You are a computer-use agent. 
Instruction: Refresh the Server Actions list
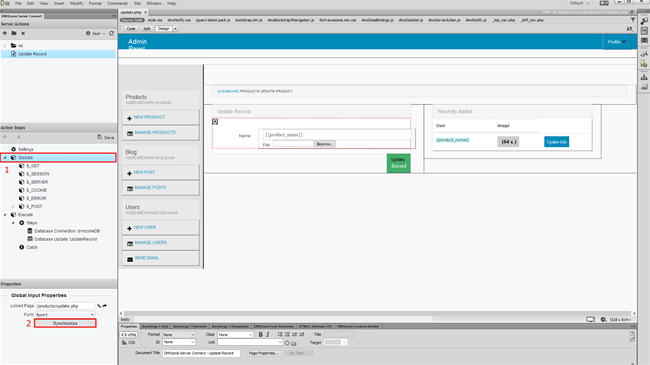112,33
